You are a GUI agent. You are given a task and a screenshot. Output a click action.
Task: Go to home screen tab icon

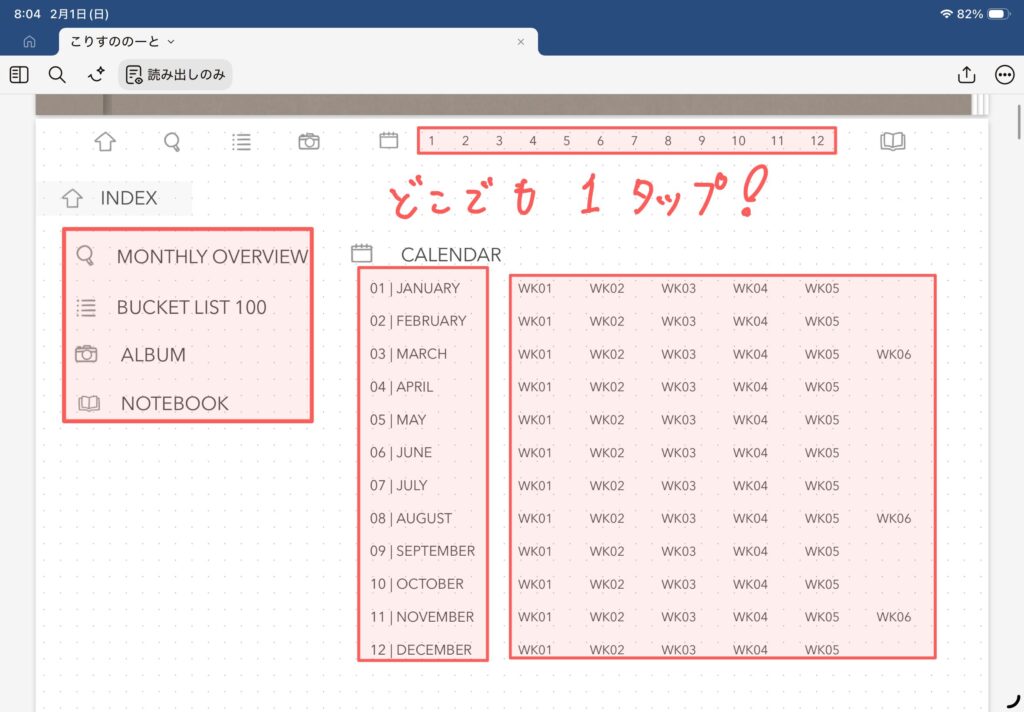(x=29, y=42)
